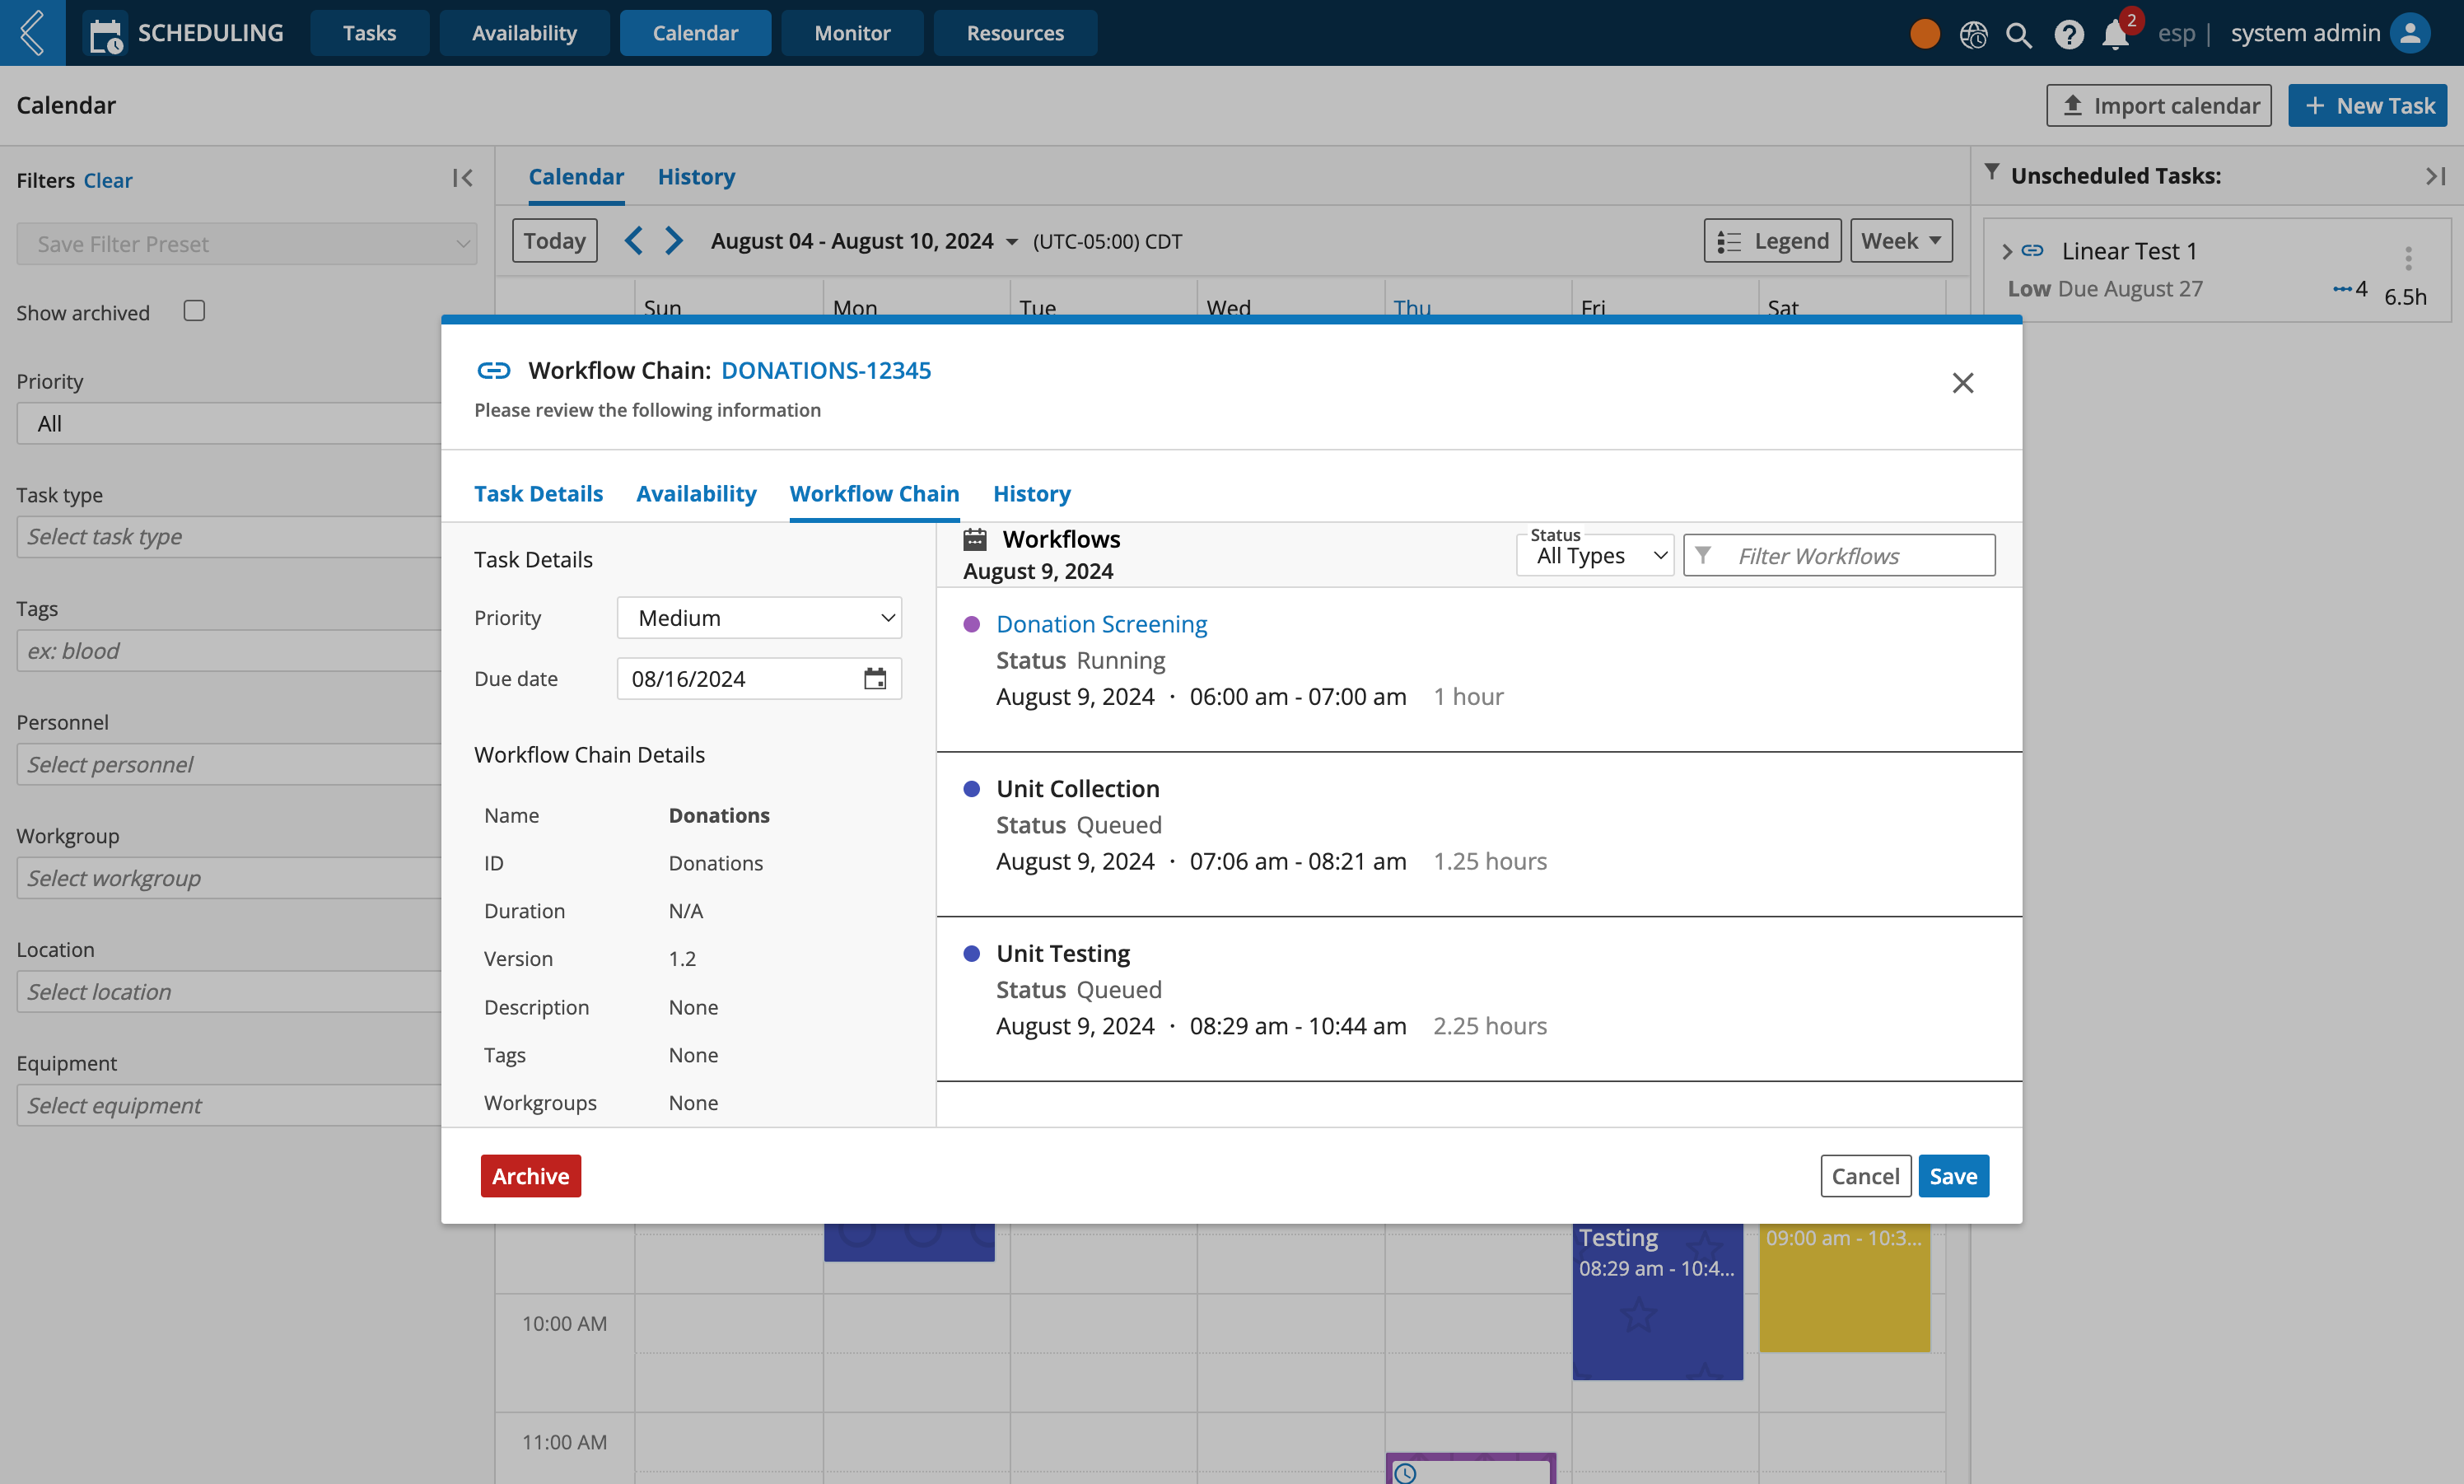Viewport: 2464px width, 1484px height.
Task: Click the Unscheduled Tasks expand arrow icon
Action: pos(2436,175)
